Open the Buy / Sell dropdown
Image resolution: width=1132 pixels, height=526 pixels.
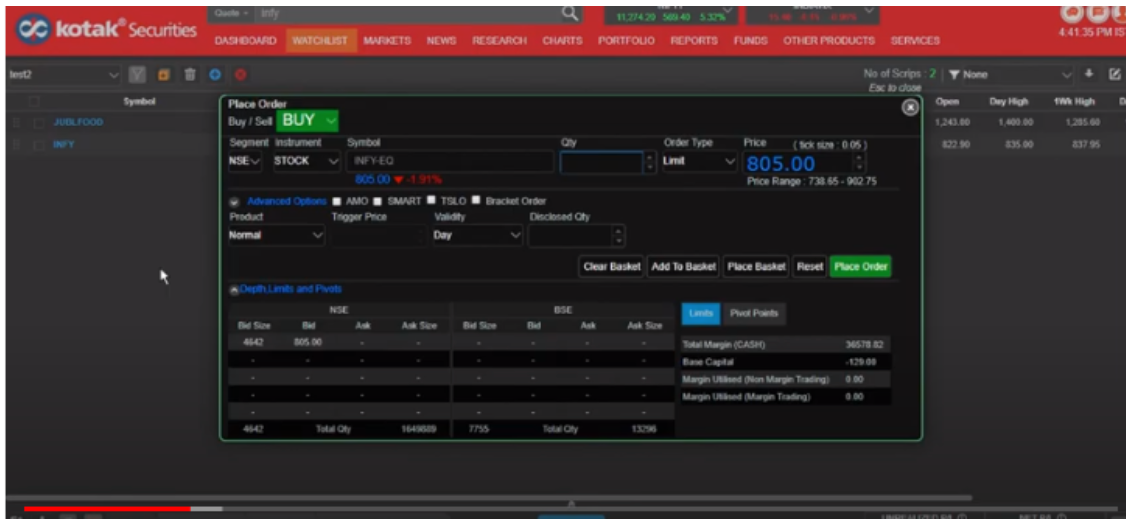pyautogui.click(x=307, y=120)
